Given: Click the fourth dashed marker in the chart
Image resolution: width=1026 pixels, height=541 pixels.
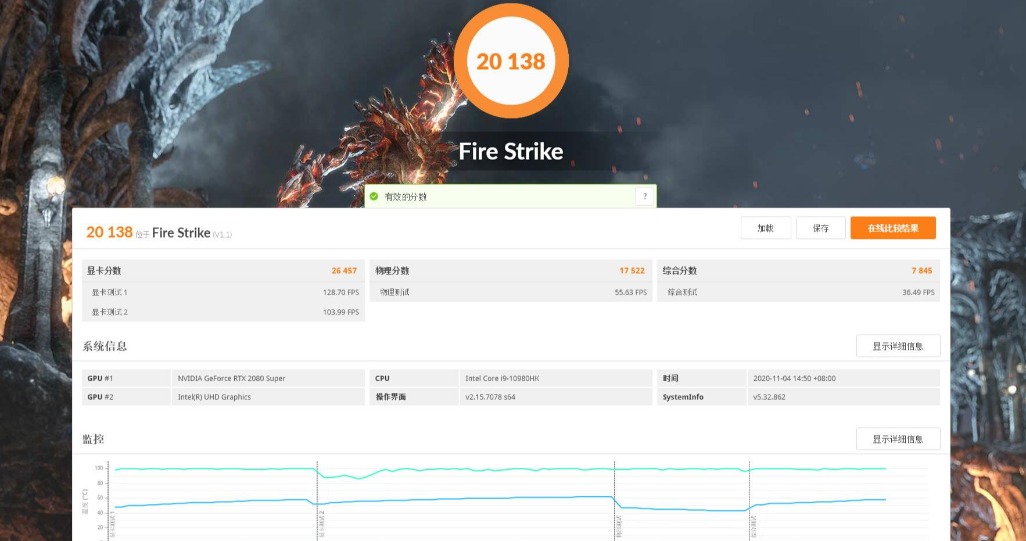Looking at the screenshot, I should [750, 500].
